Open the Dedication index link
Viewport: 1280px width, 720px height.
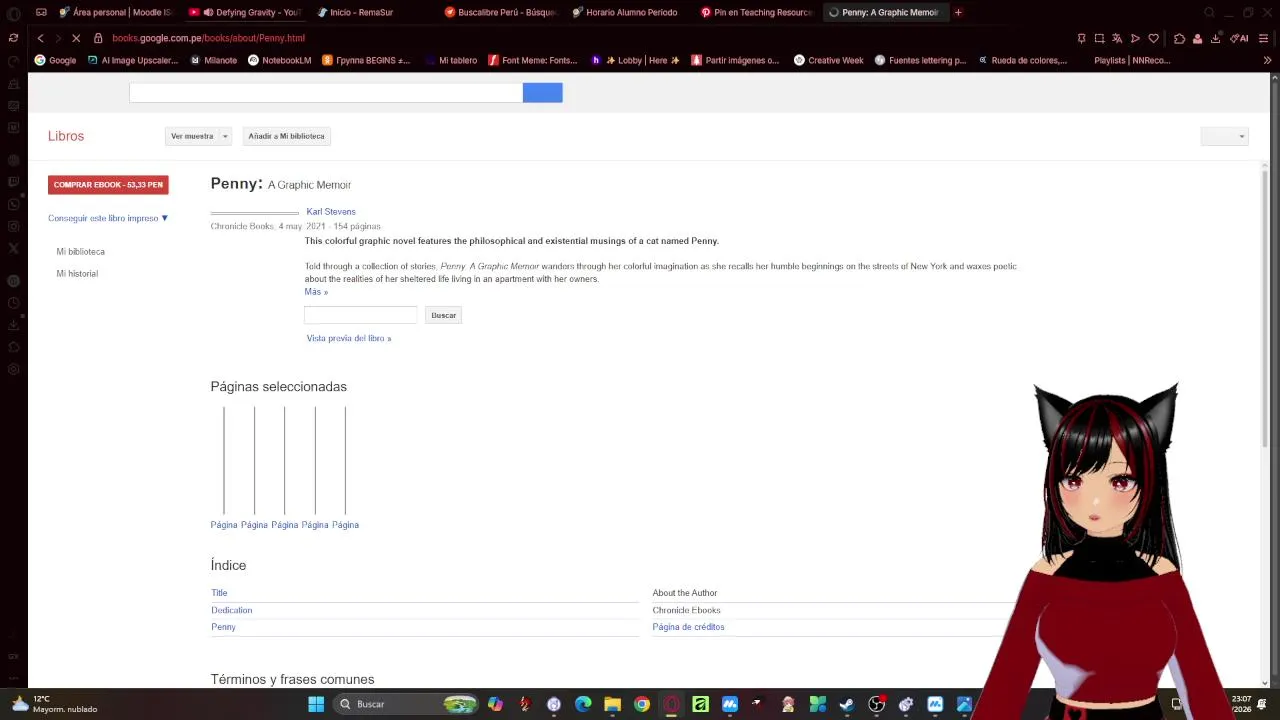231,610
